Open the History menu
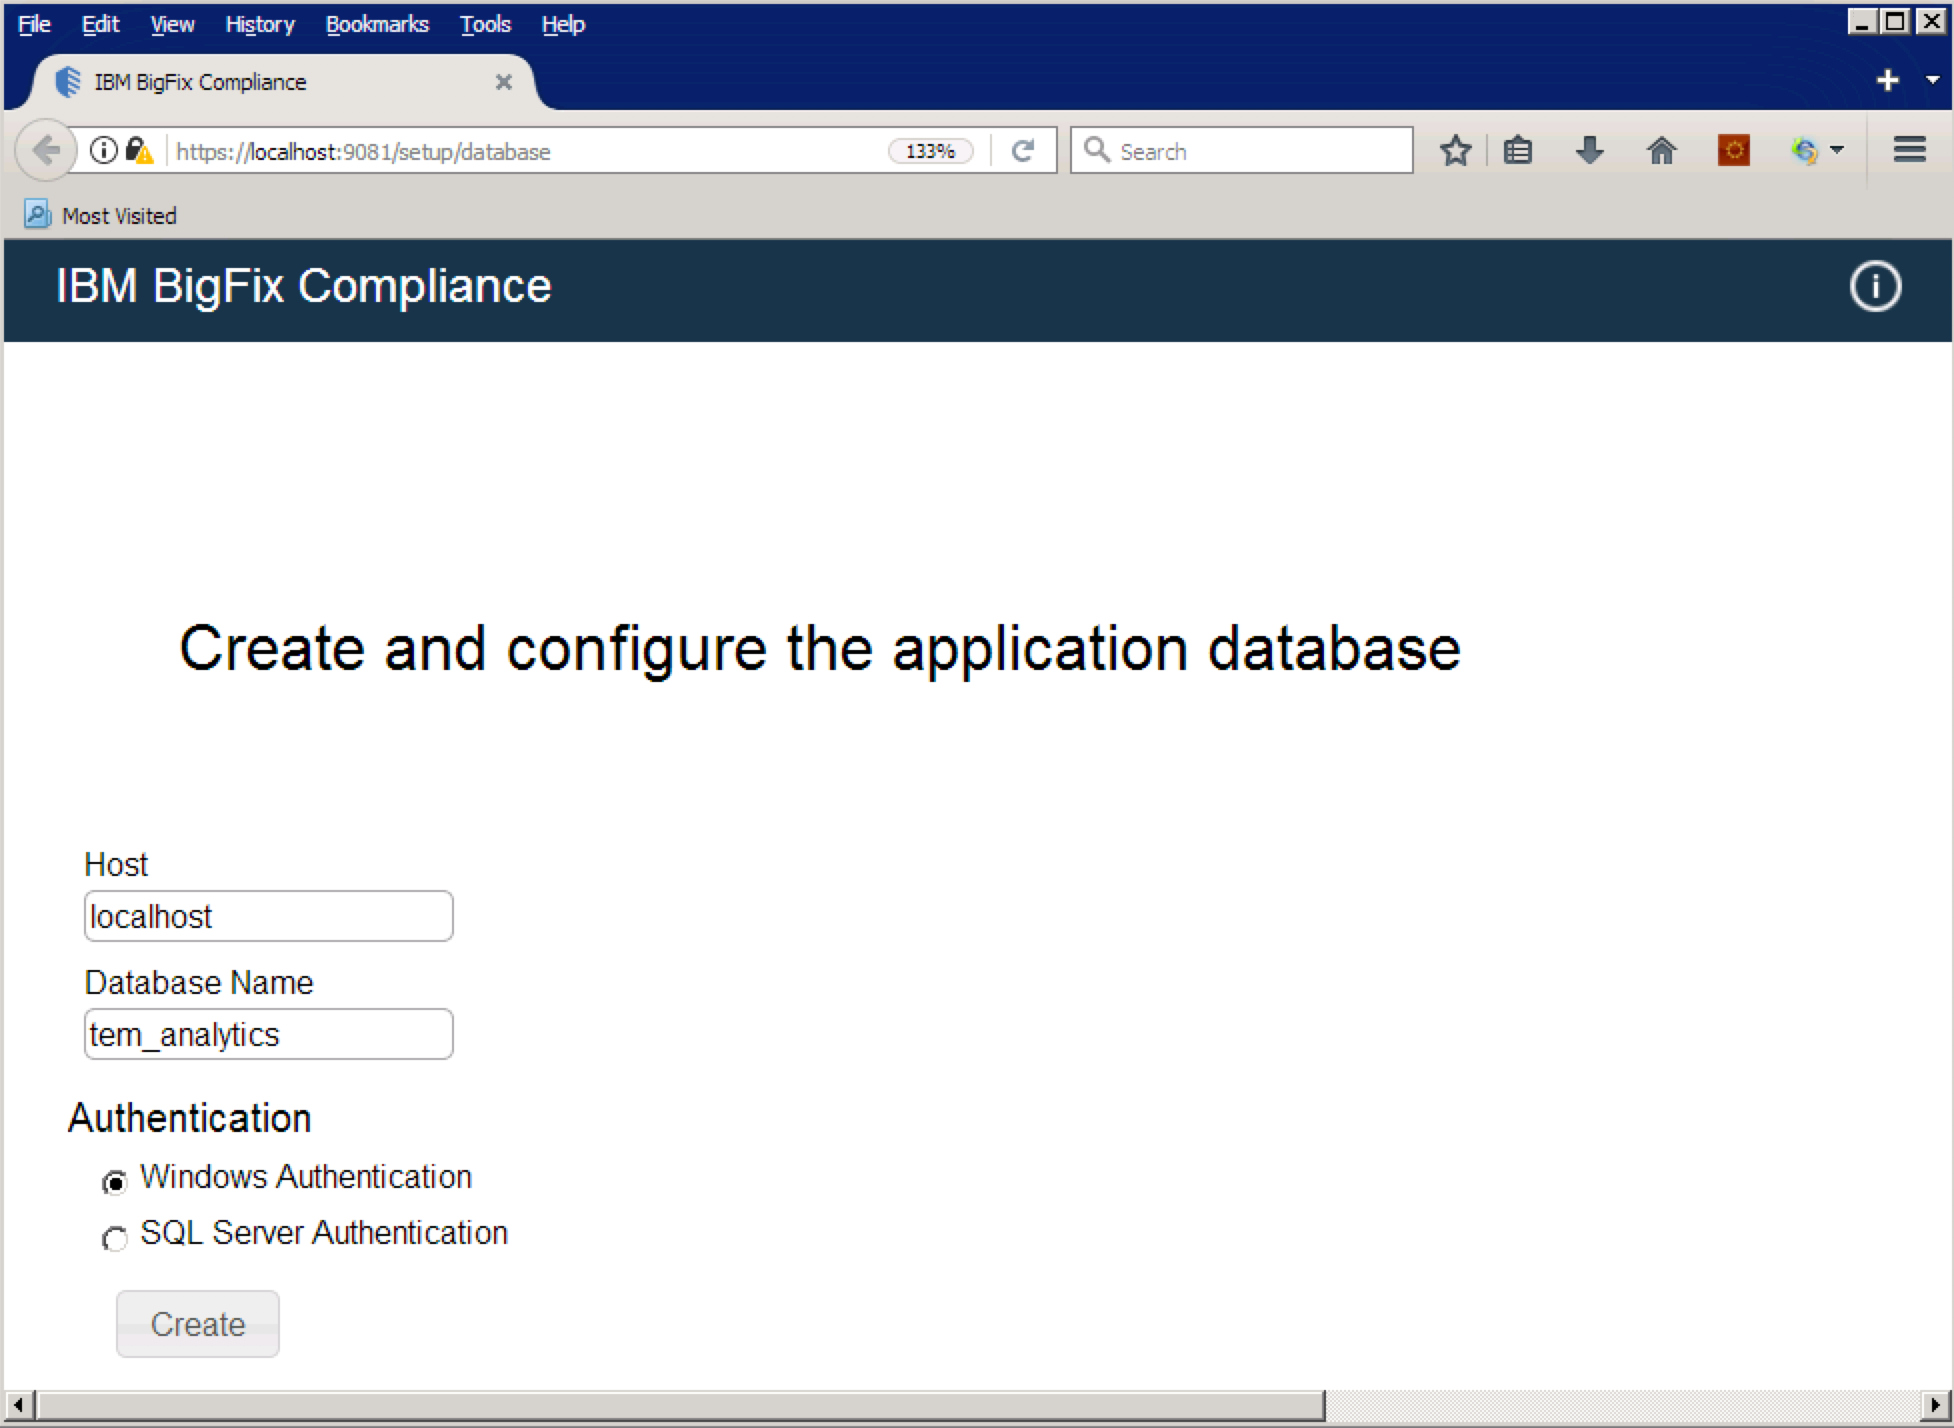The image size is (1954, 1428). pyautogui.click(x=260, y=25)
